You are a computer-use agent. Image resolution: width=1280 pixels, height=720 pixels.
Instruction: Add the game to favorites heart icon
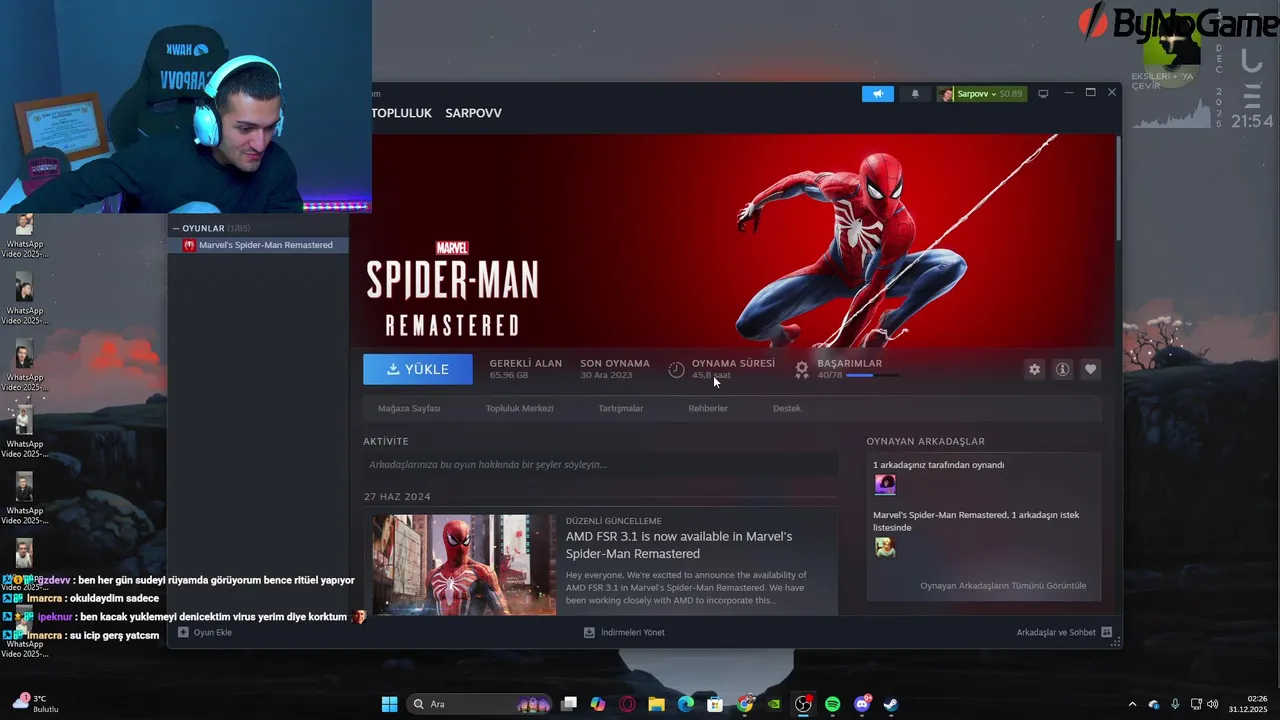(1090, 369)
